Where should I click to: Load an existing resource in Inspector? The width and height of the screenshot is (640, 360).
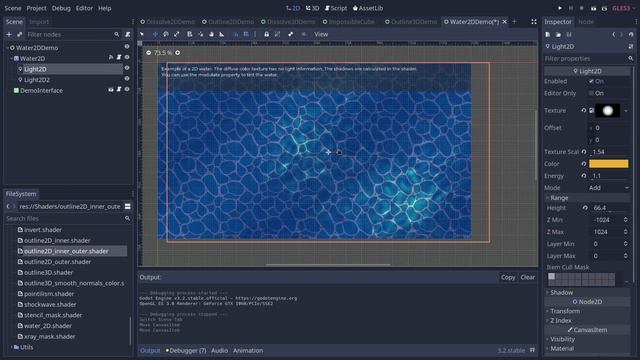point(558,35)
